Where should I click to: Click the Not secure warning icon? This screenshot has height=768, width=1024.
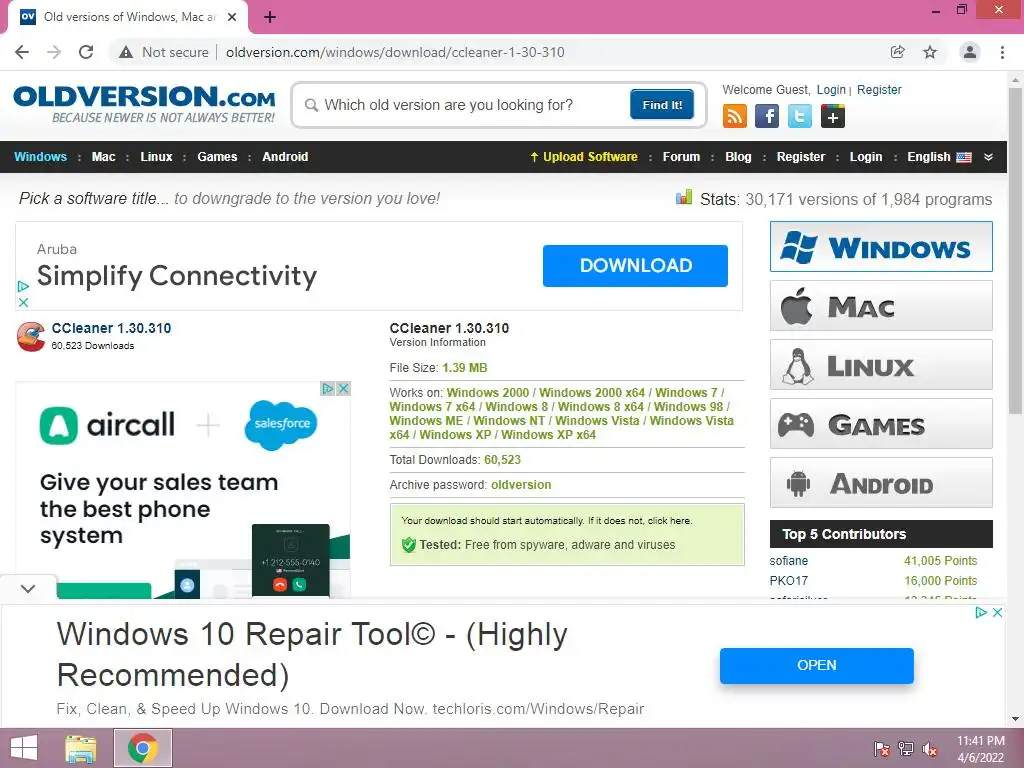(126, 52)
